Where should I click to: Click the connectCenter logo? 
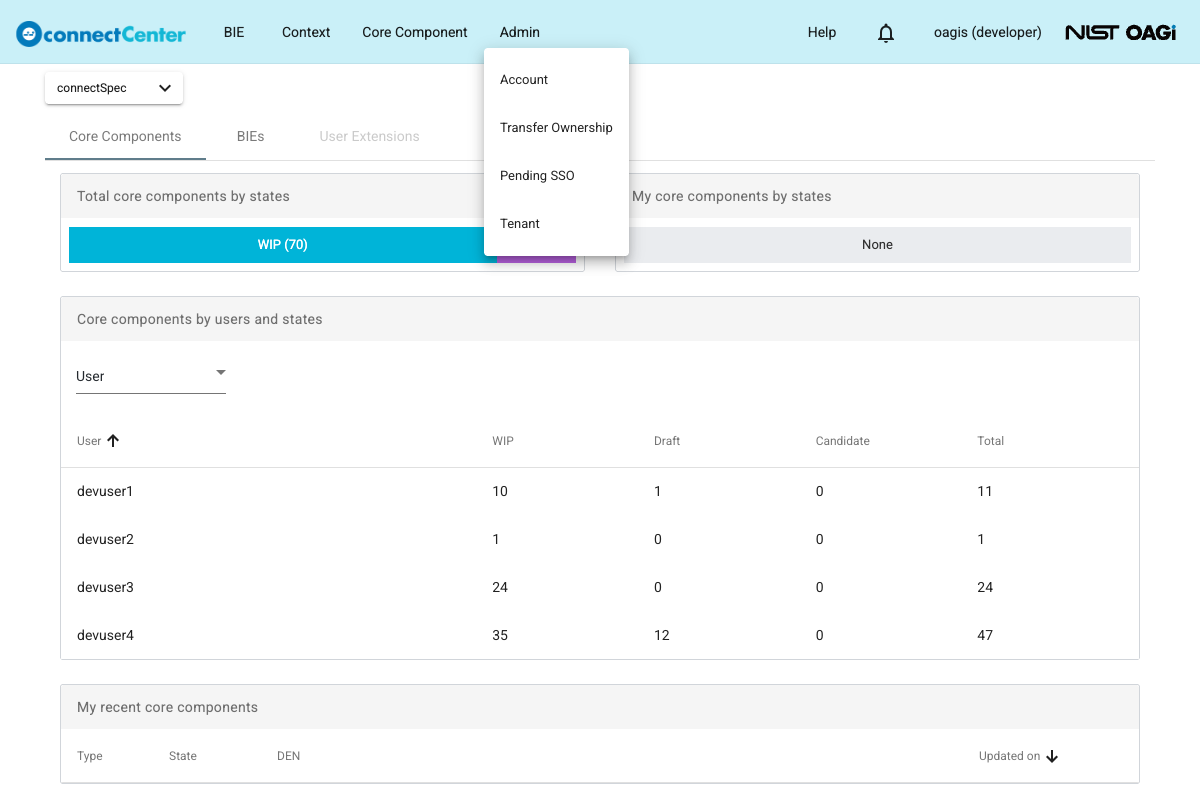point(101,33)
